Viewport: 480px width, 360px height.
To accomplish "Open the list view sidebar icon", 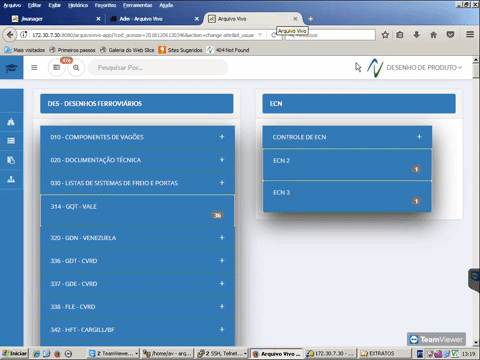I will pyautogui.click(x=11, y=141).
